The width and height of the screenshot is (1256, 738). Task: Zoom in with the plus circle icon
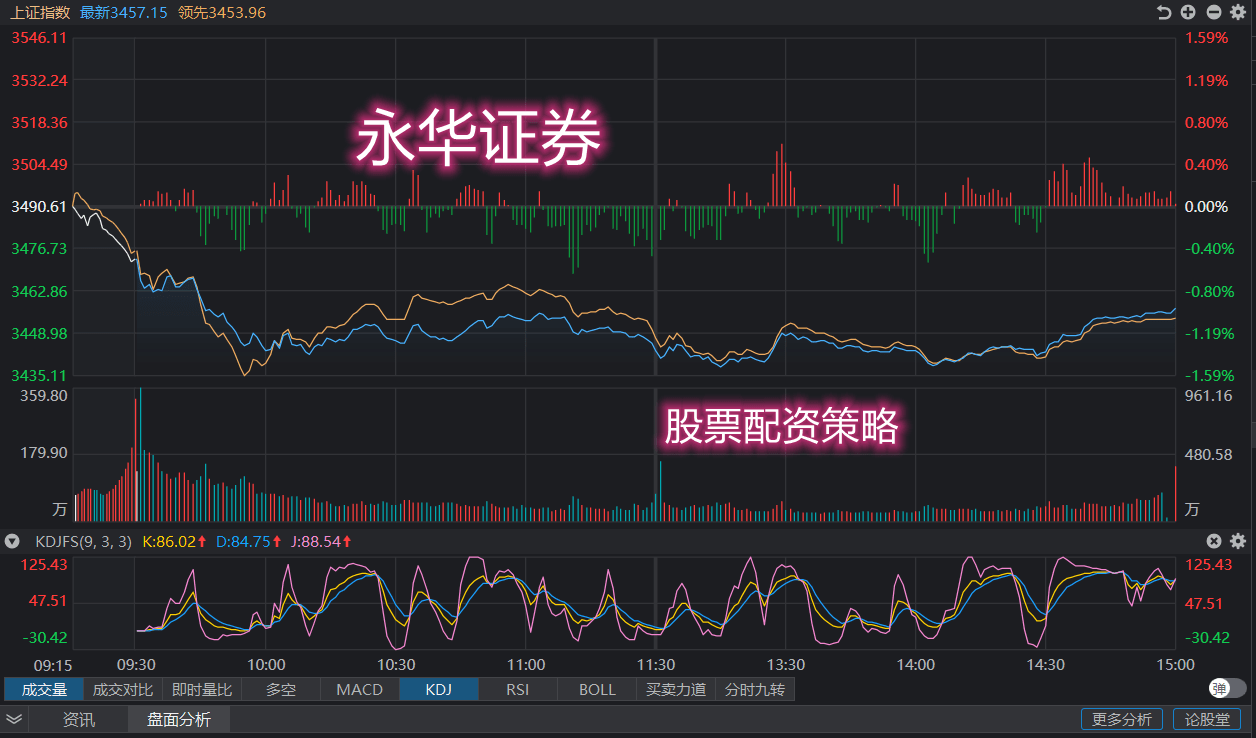[x=1188, y=12]
